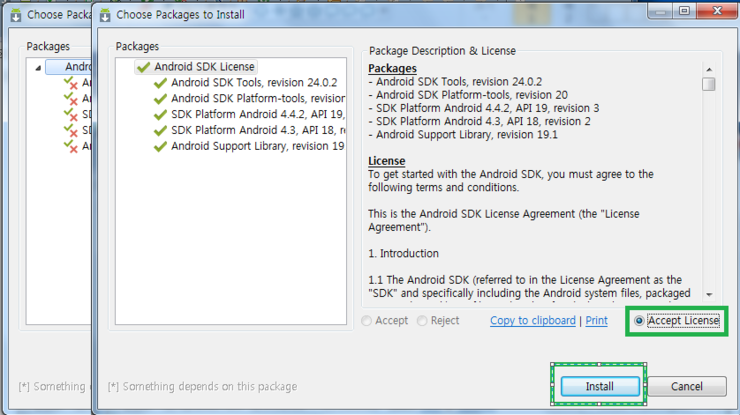Click the license scrollbar down arrow
The image size is (740, 415).
709,295
